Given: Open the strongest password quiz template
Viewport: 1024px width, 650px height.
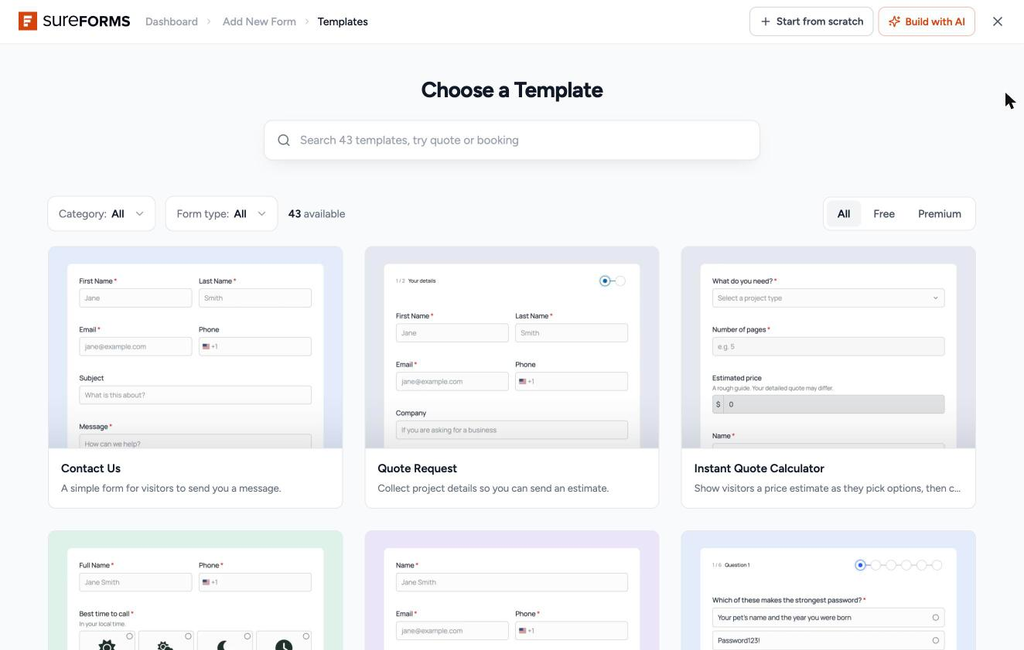Looking at the screenshot, I should [x=828, y=591].
